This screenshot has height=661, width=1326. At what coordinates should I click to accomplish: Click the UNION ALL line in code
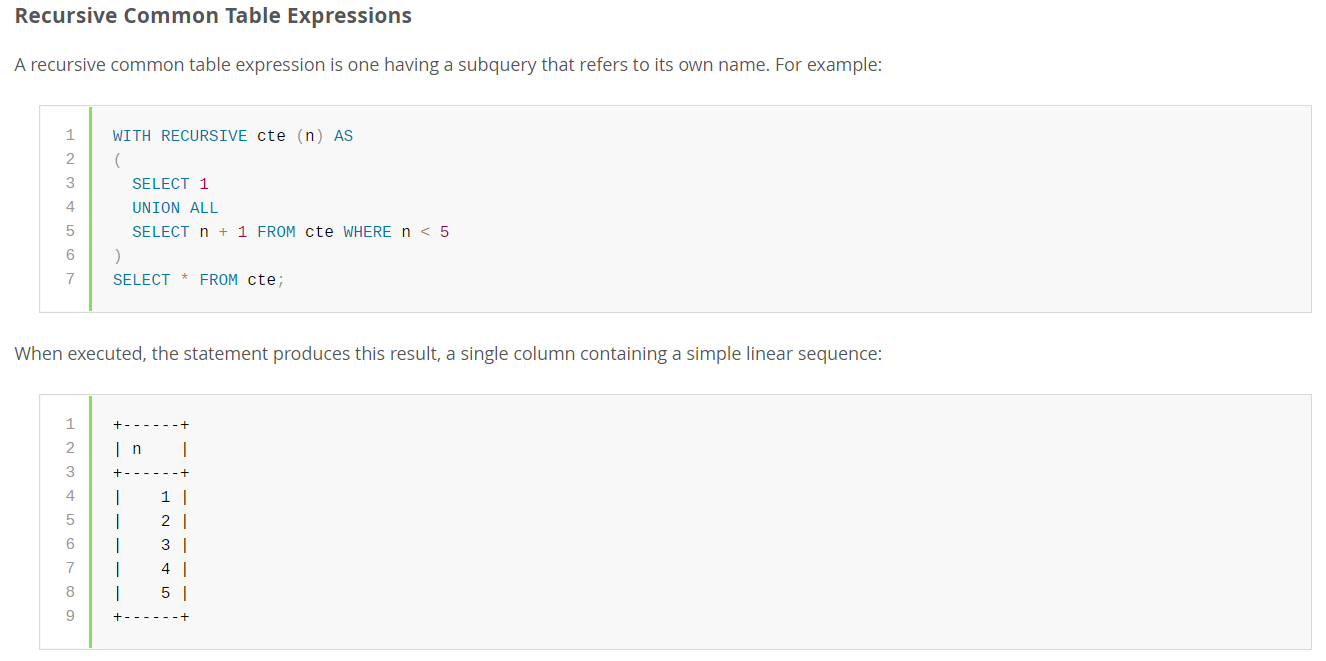[175, 208]
